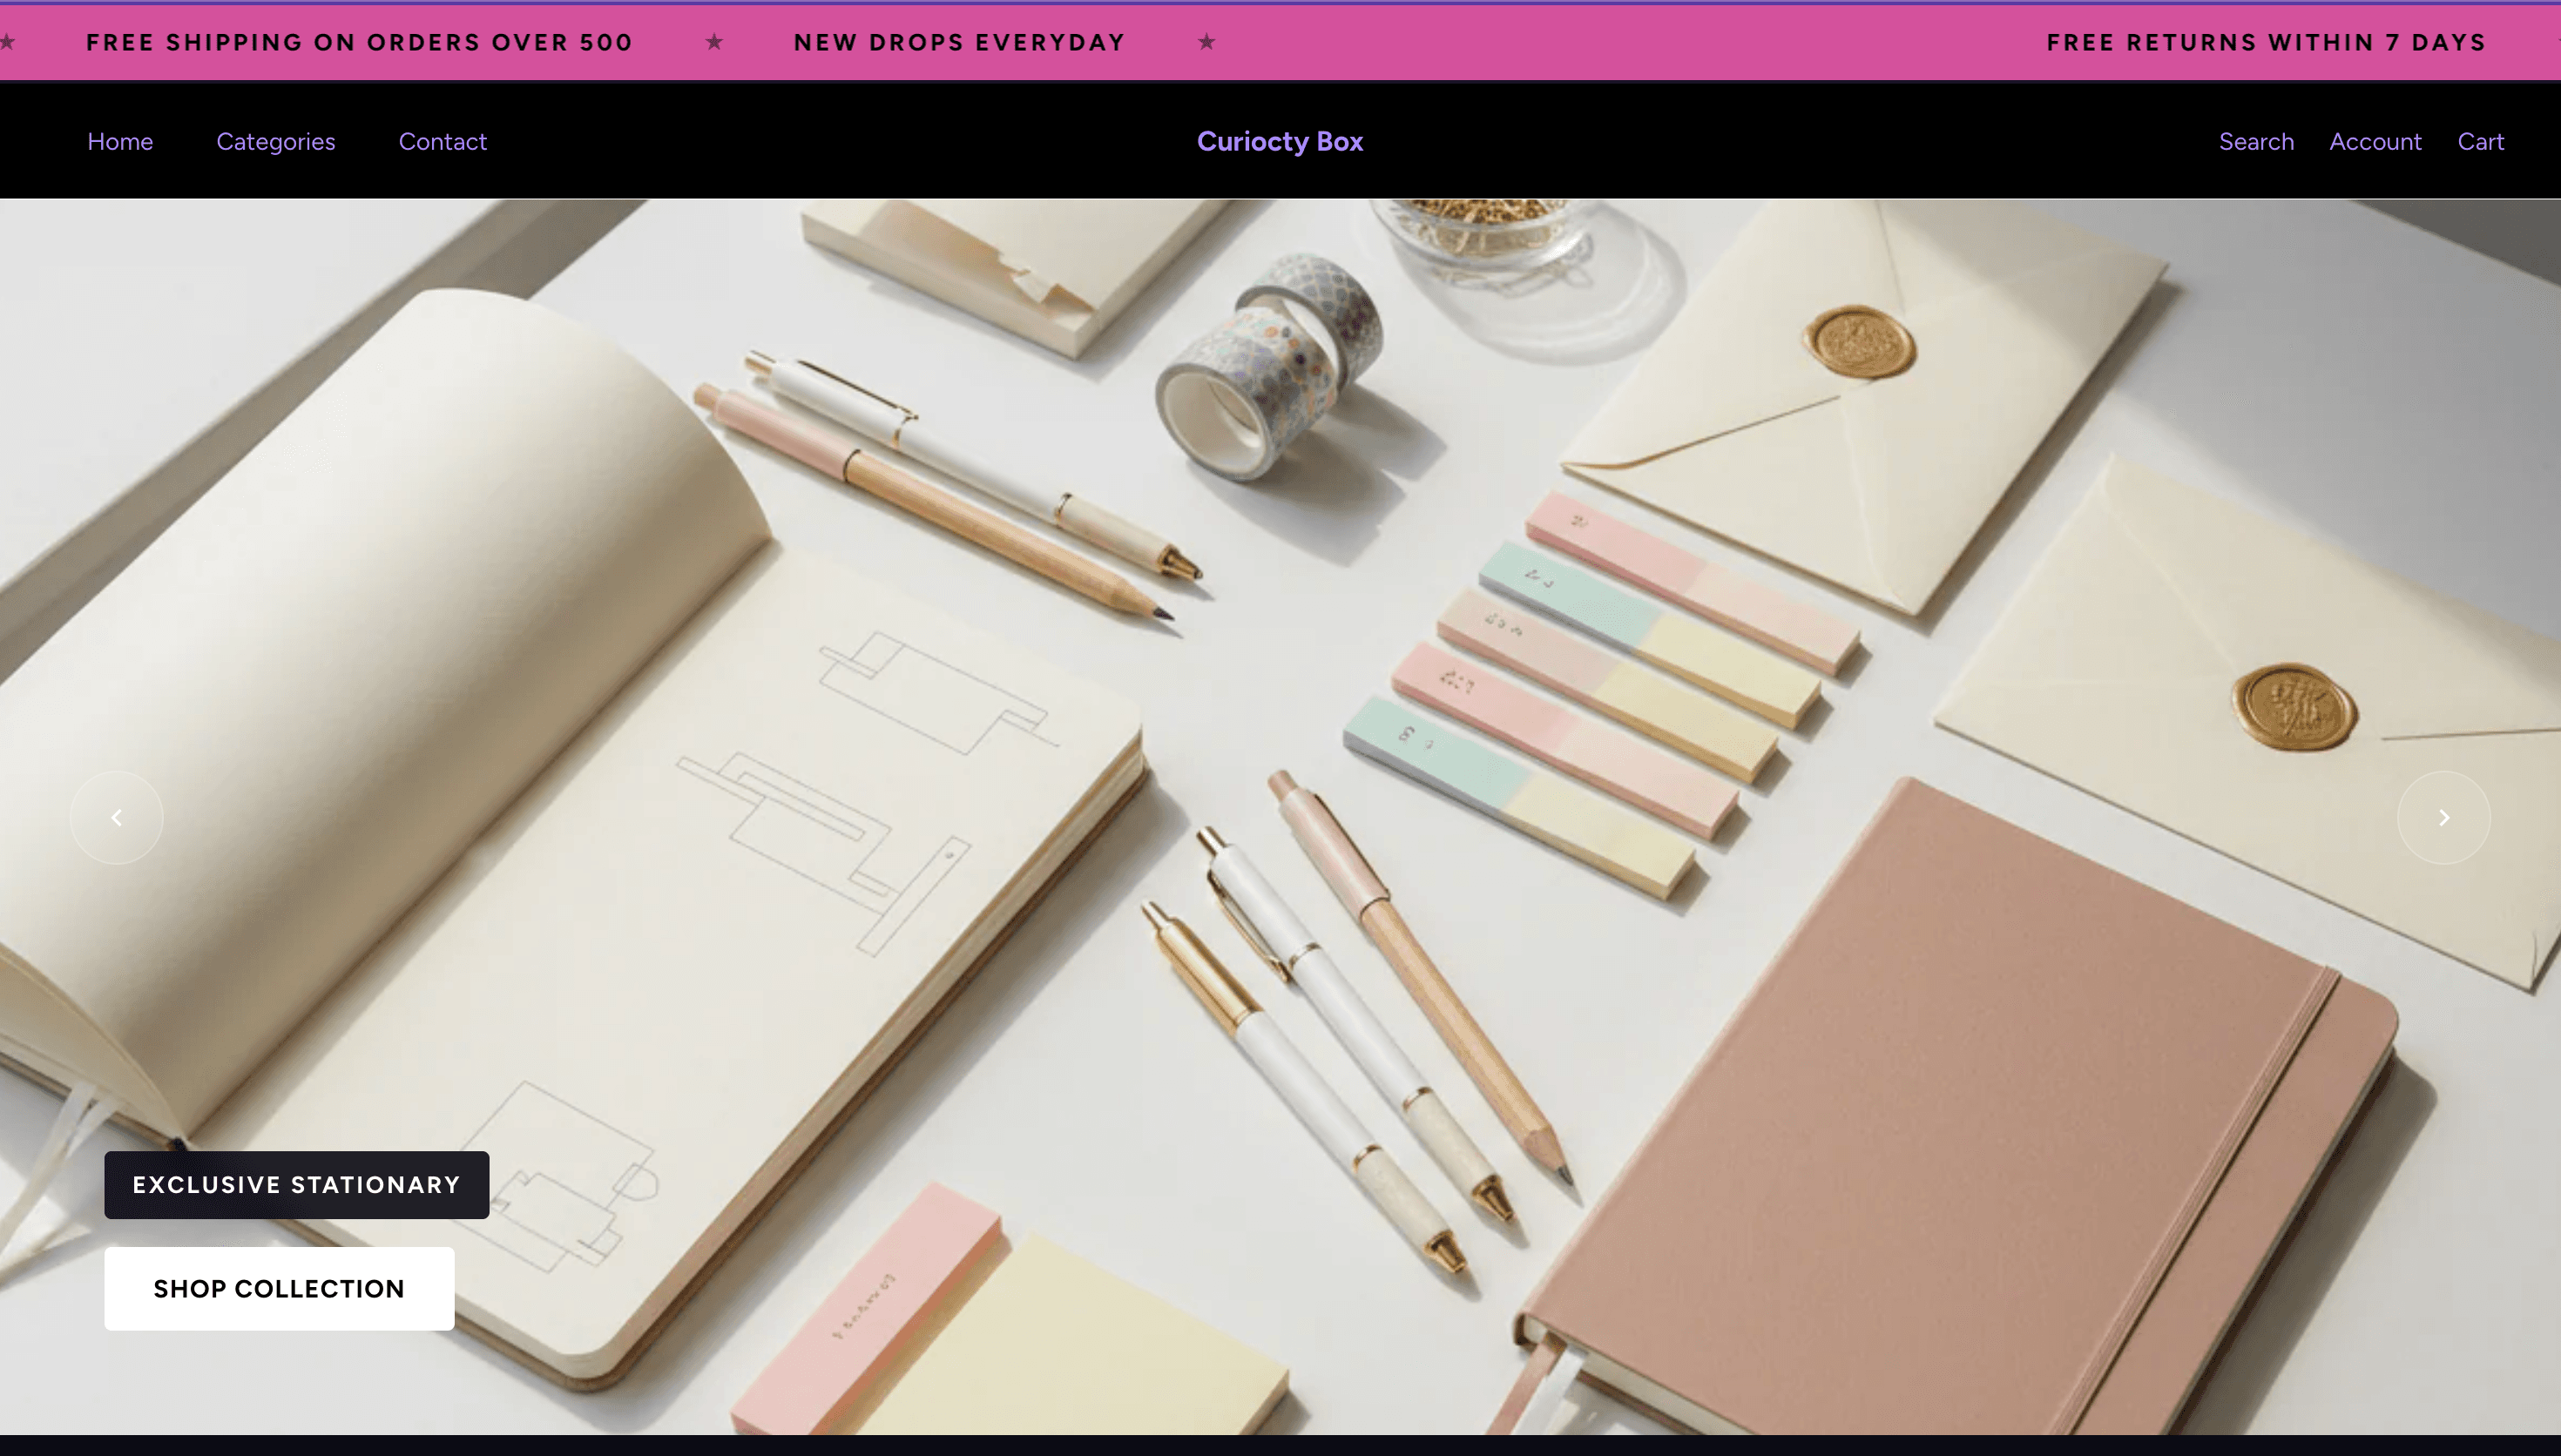Click Free Returns Within 7 Days announcement
The width and height of the screenshot is (2561, 1456).
2266,42
